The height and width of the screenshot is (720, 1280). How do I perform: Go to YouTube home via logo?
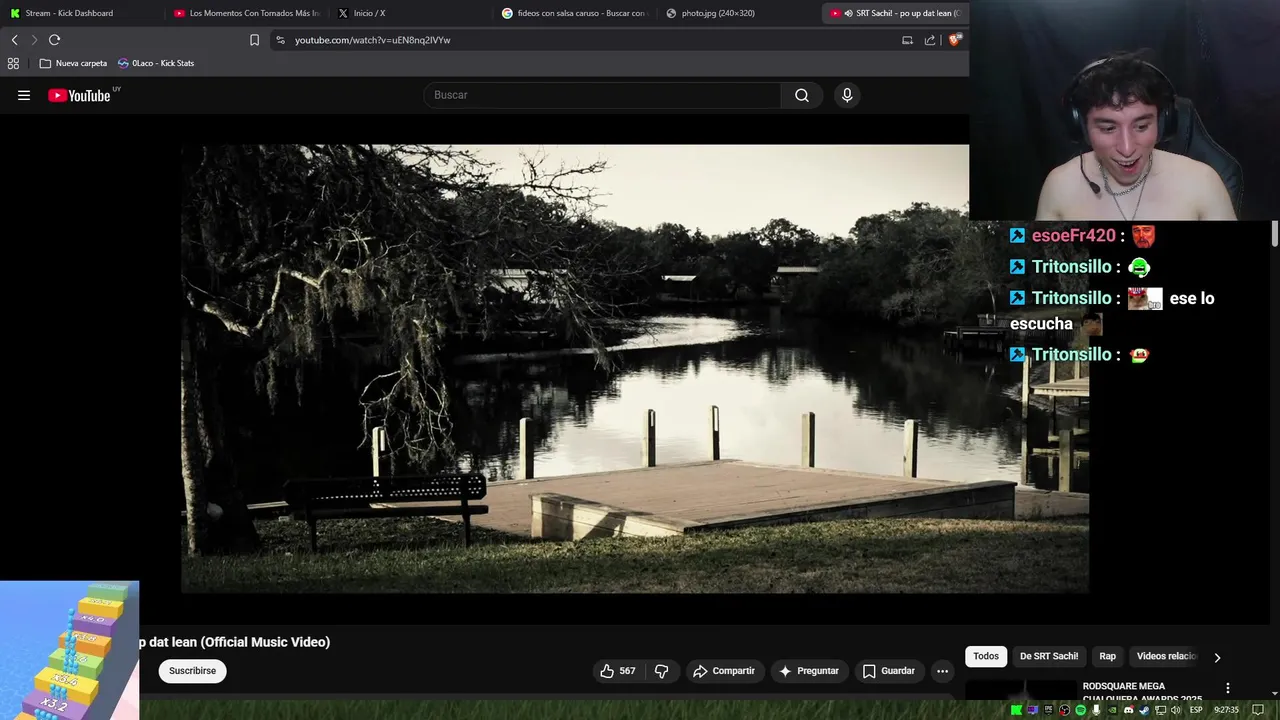click(79, 95)
